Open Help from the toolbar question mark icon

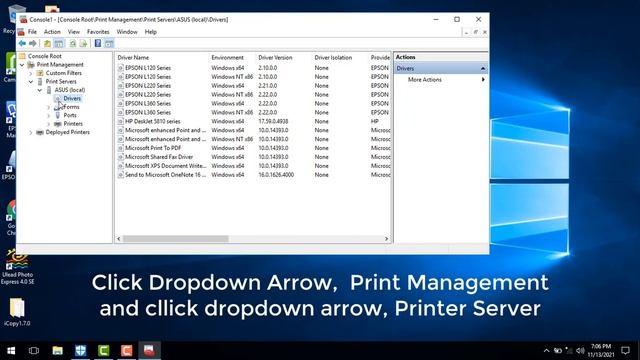(98, 43)
